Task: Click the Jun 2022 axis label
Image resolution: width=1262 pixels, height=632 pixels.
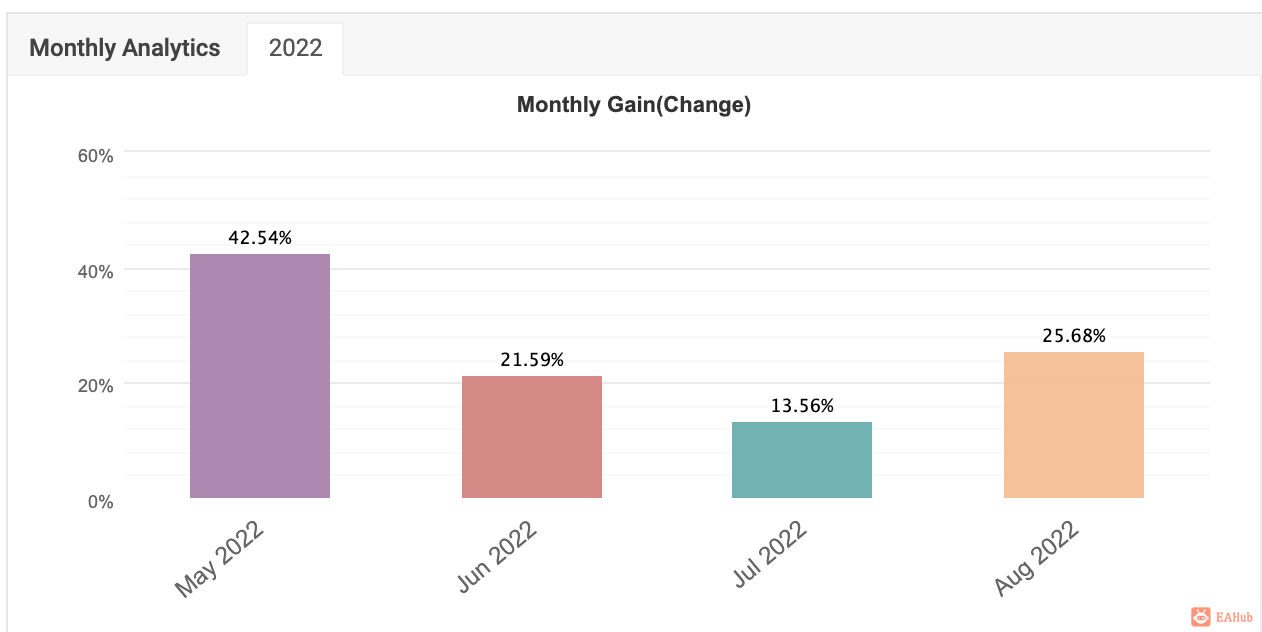Action: coord(497,557)
